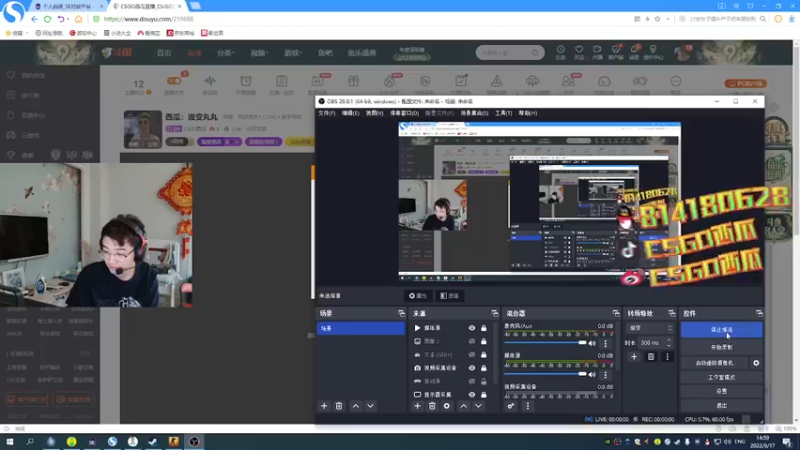Show the 文本 (GDI+) source with its eye icon
This screenshot has width=800, height=450.
click(472, 355)
